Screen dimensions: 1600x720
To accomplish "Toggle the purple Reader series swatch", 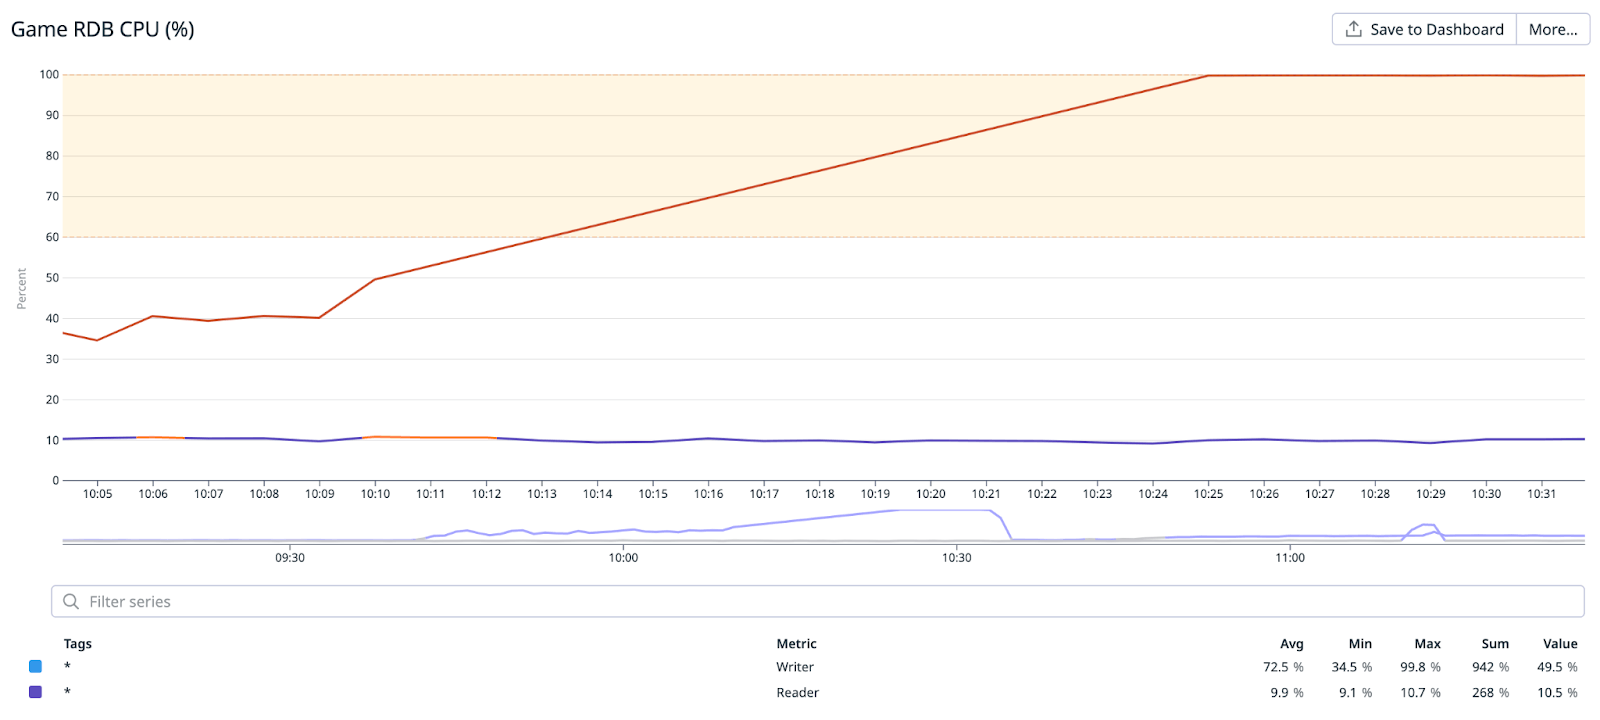I will click(36, 692).
